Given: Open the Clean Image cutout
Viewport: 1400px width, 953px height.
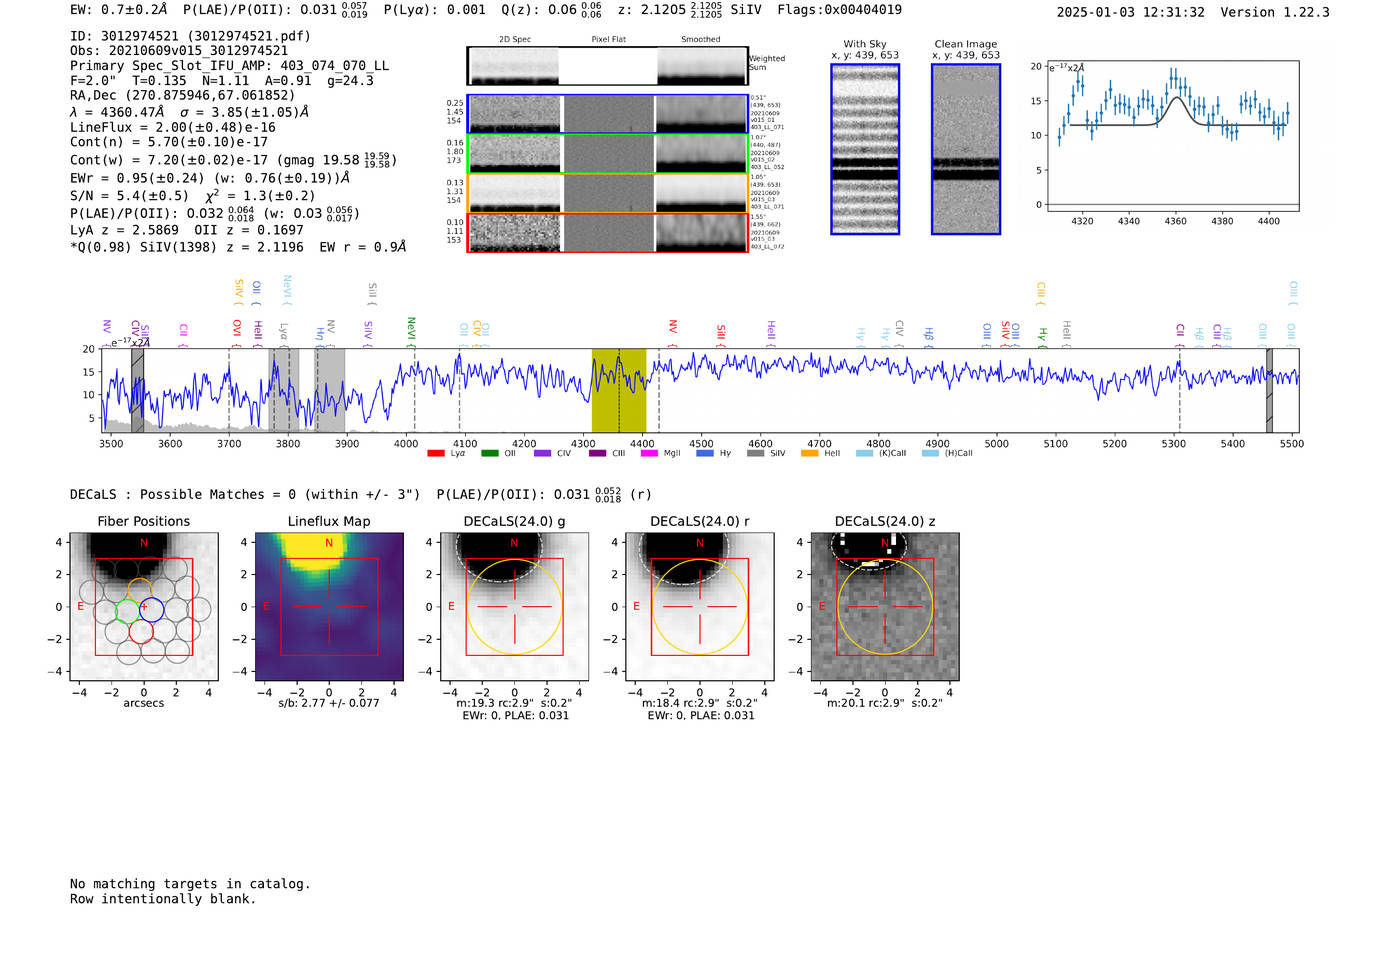Looking at the screenshot, I should tap(966, 149).
